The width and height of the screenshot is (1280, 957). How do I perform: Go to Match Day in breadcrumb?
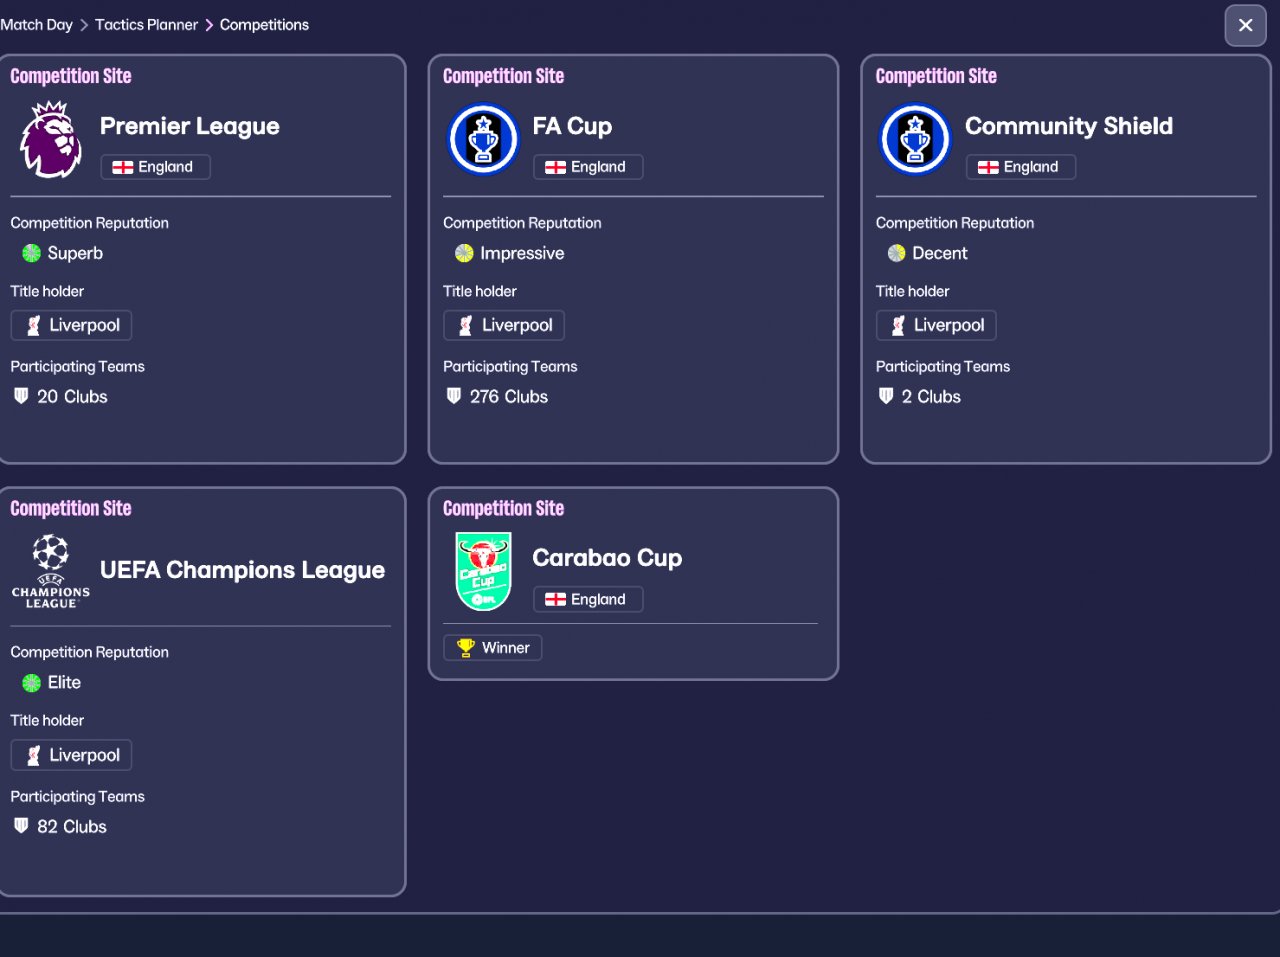point(36,25)
